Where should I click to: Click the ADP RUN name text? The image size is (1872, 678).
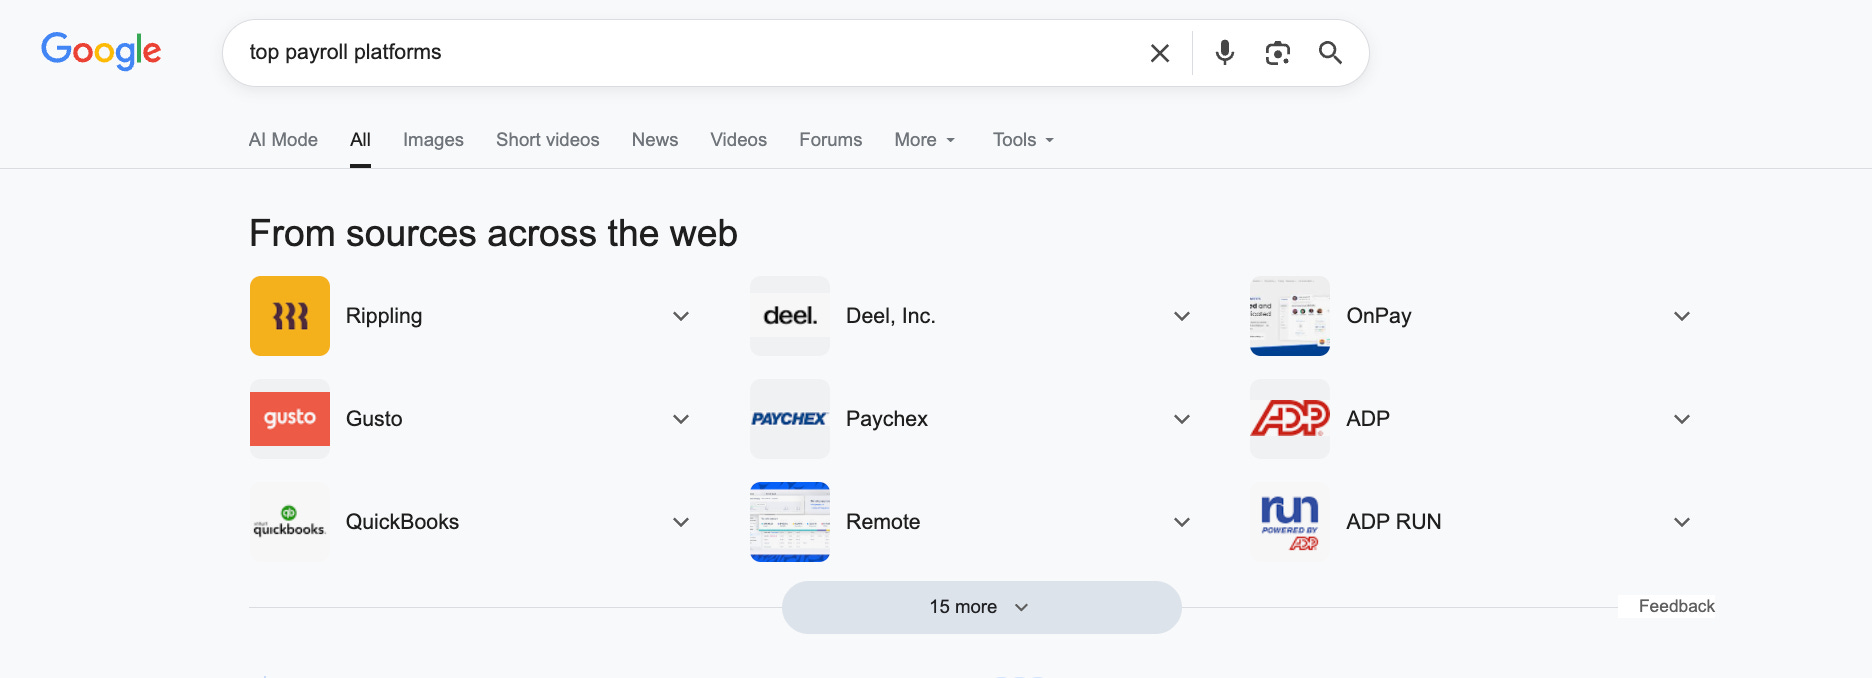click(x=1394, y=522)
